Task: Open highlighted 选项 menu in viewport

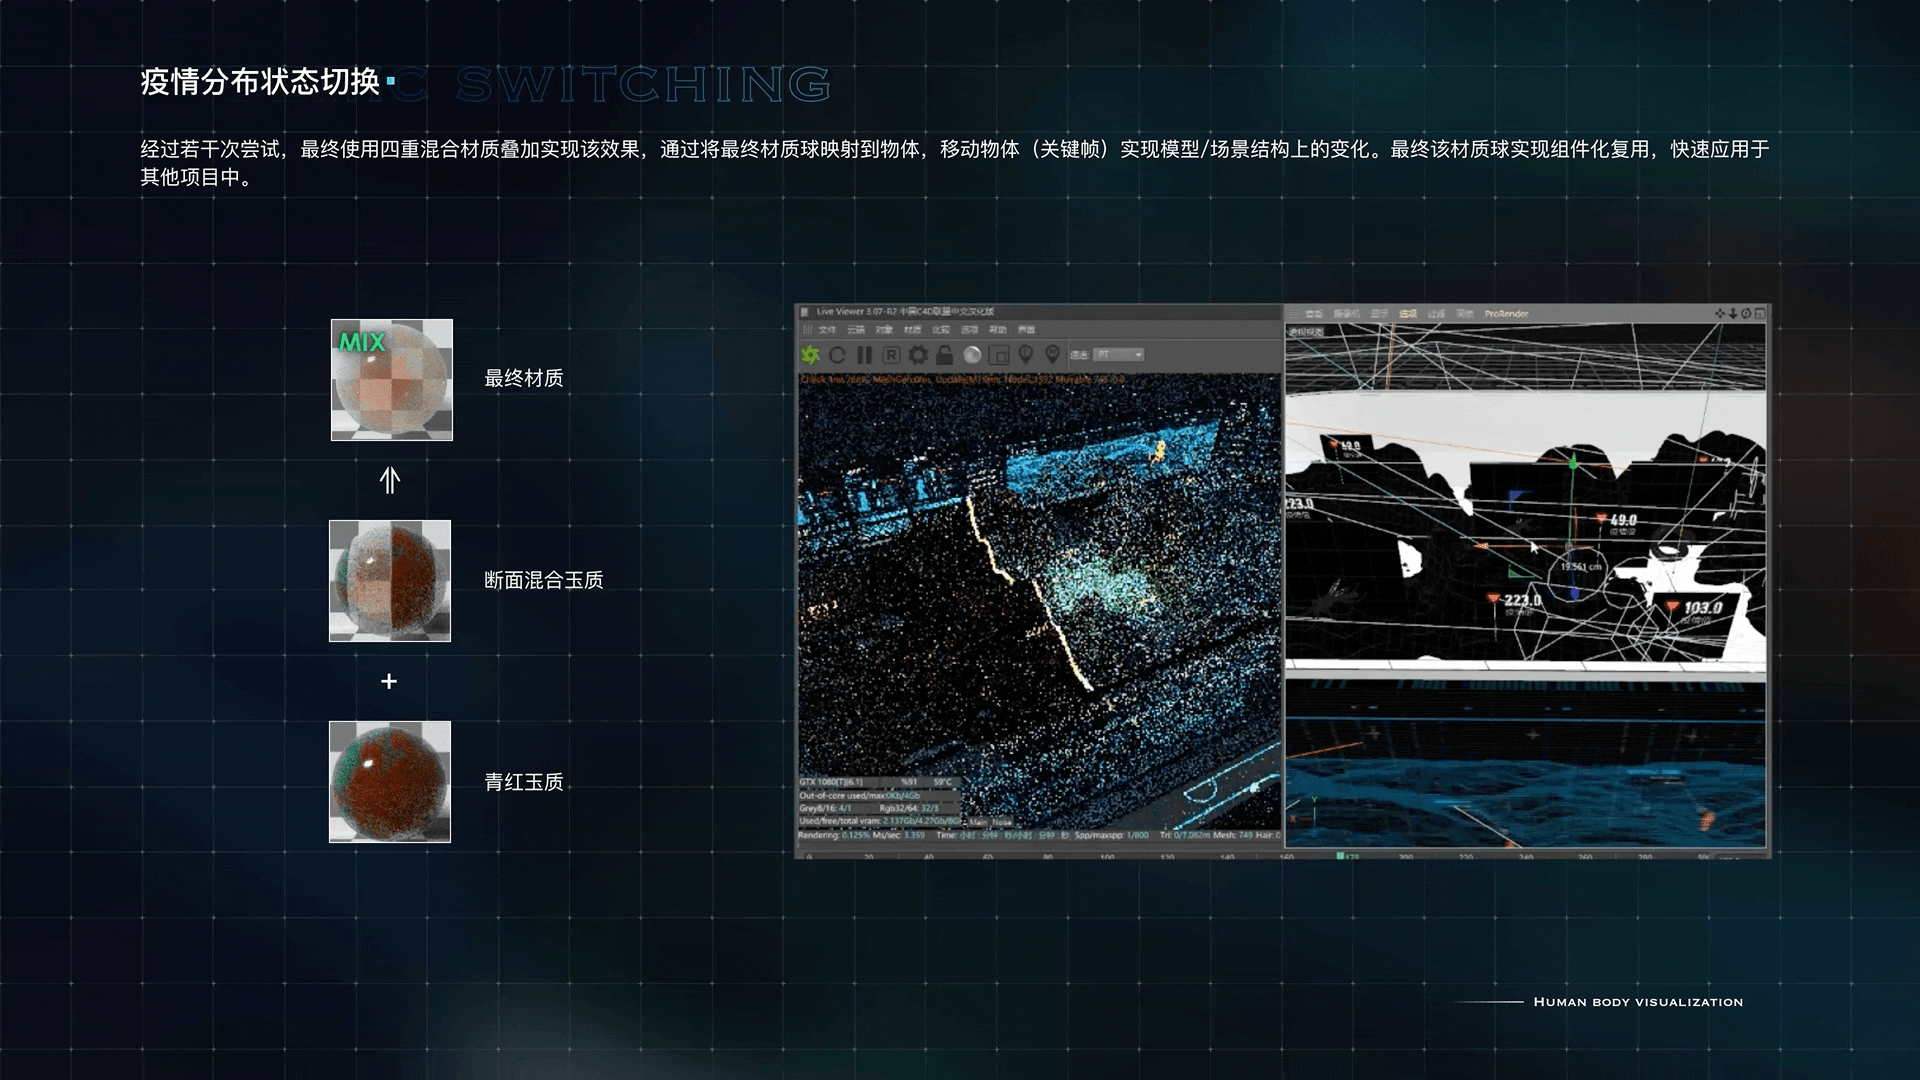Action: tap(1408, 314)
